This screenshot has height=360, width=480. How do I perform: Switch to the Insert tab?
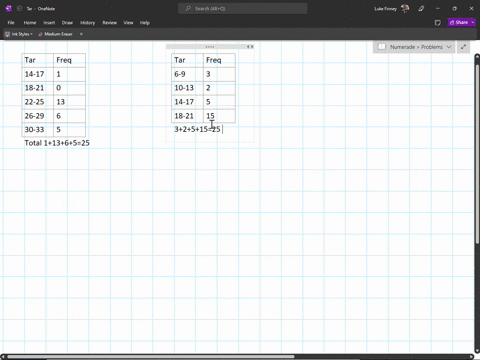[49, 23]
